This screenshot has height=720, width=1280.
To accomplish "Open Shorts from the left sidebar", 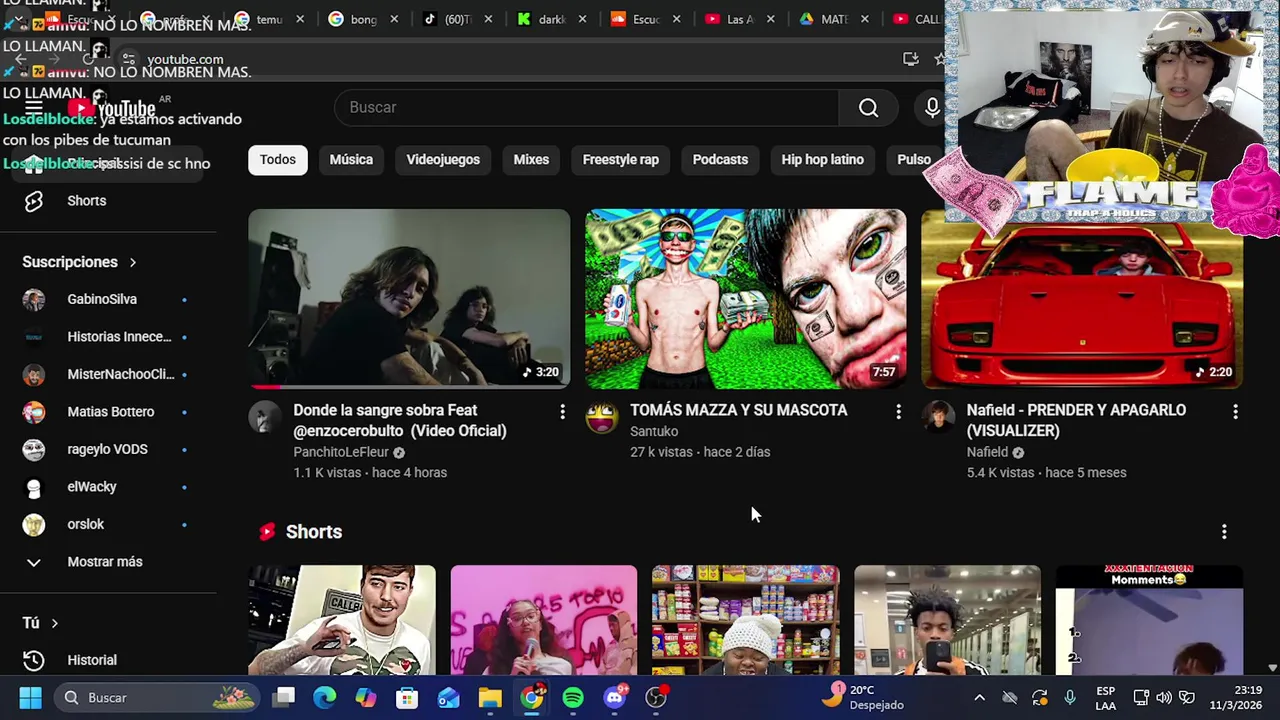I will pyautogui.click(x=108, y=201).
